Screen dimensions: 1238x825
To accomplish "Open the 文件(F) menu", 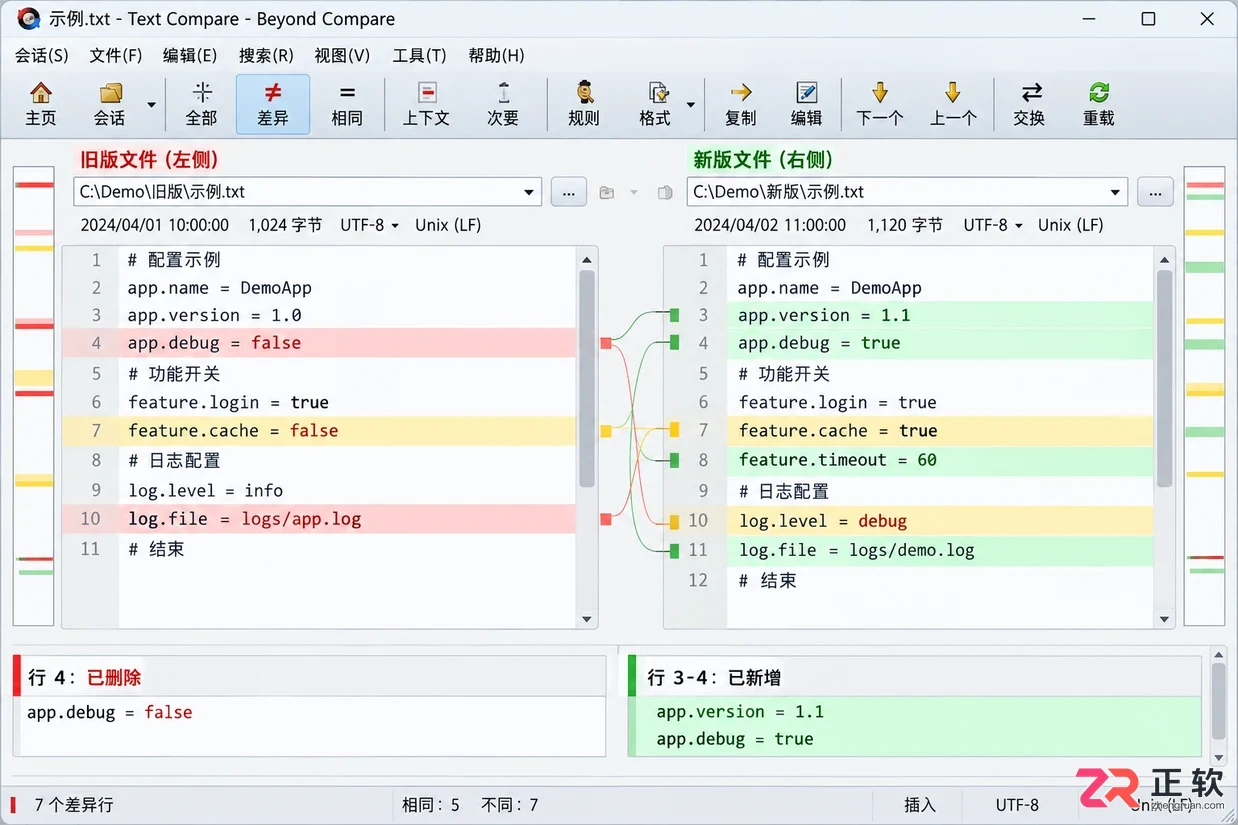I will [x=116, y=55].
